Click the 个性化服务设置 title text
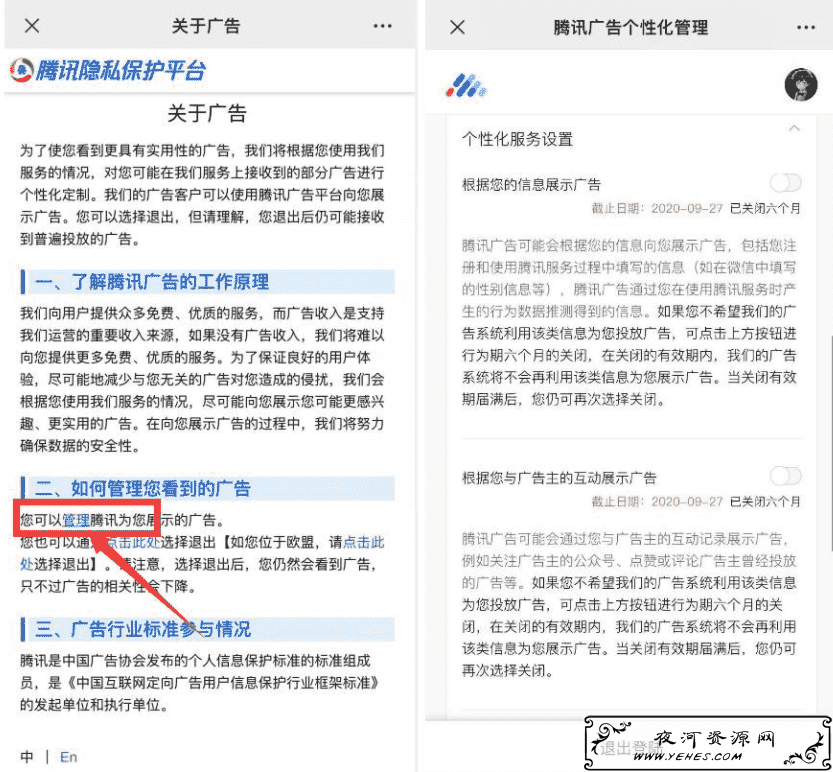 click(x=517, y=139)
